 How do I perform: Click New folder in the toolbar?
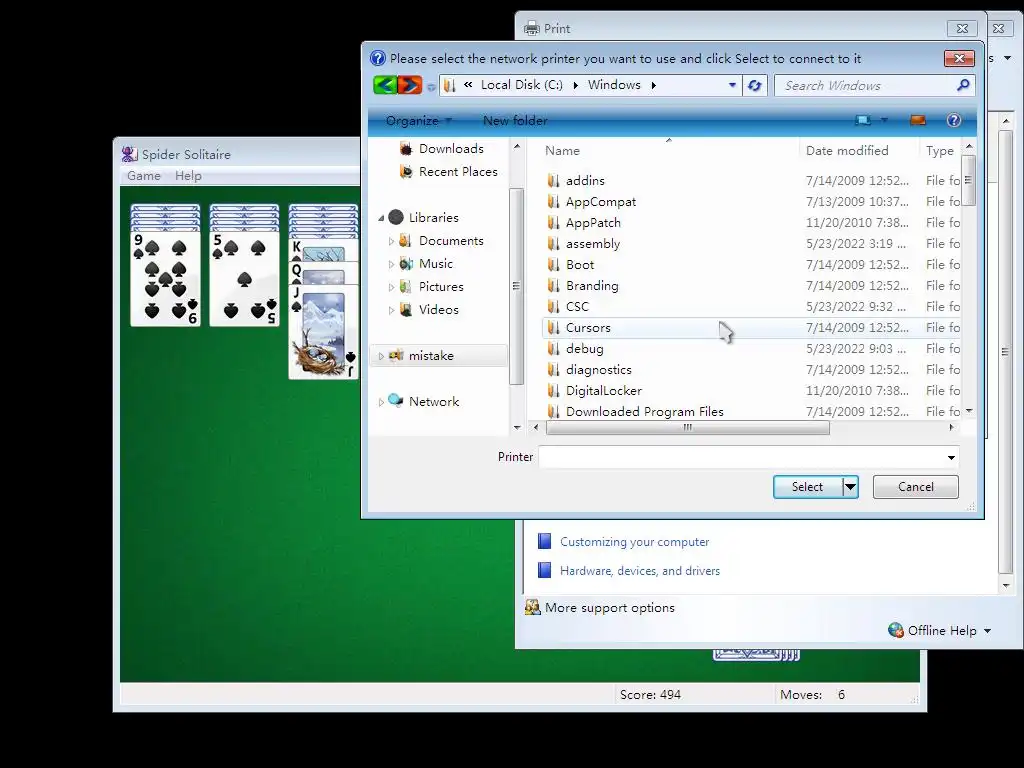515,121
